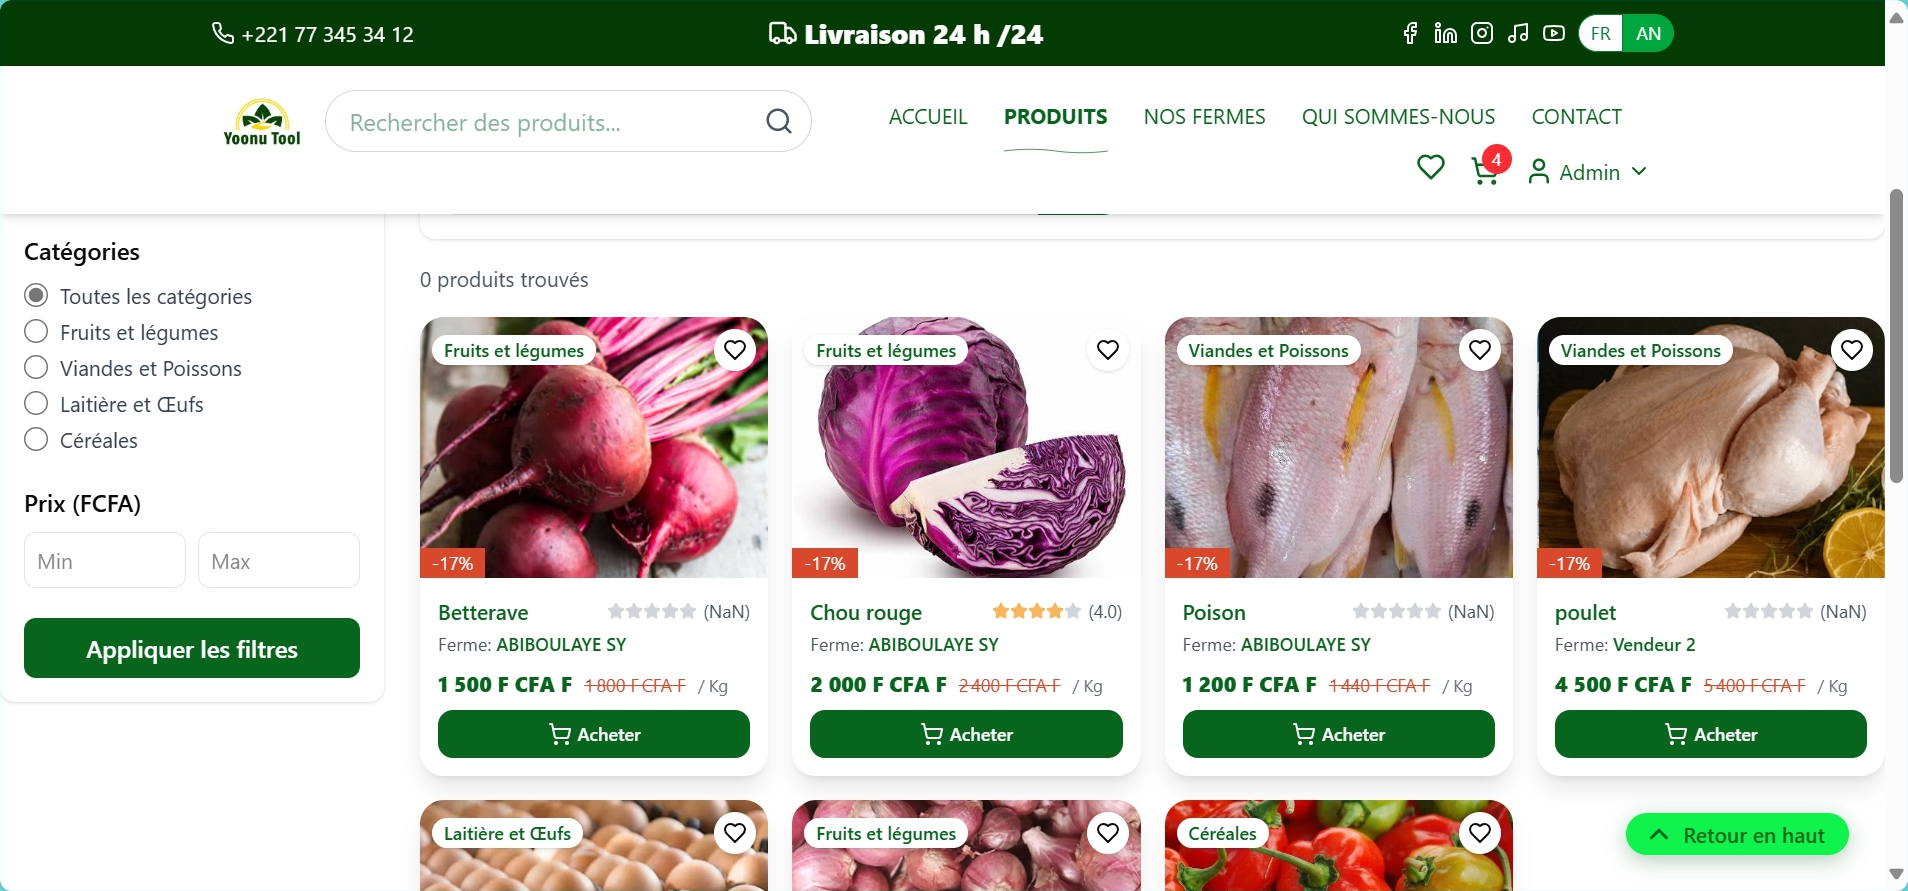The height and width of the screenshot is (891, 1908).
Task: Click Appliquer les filtres button
Action: [192, 648]
